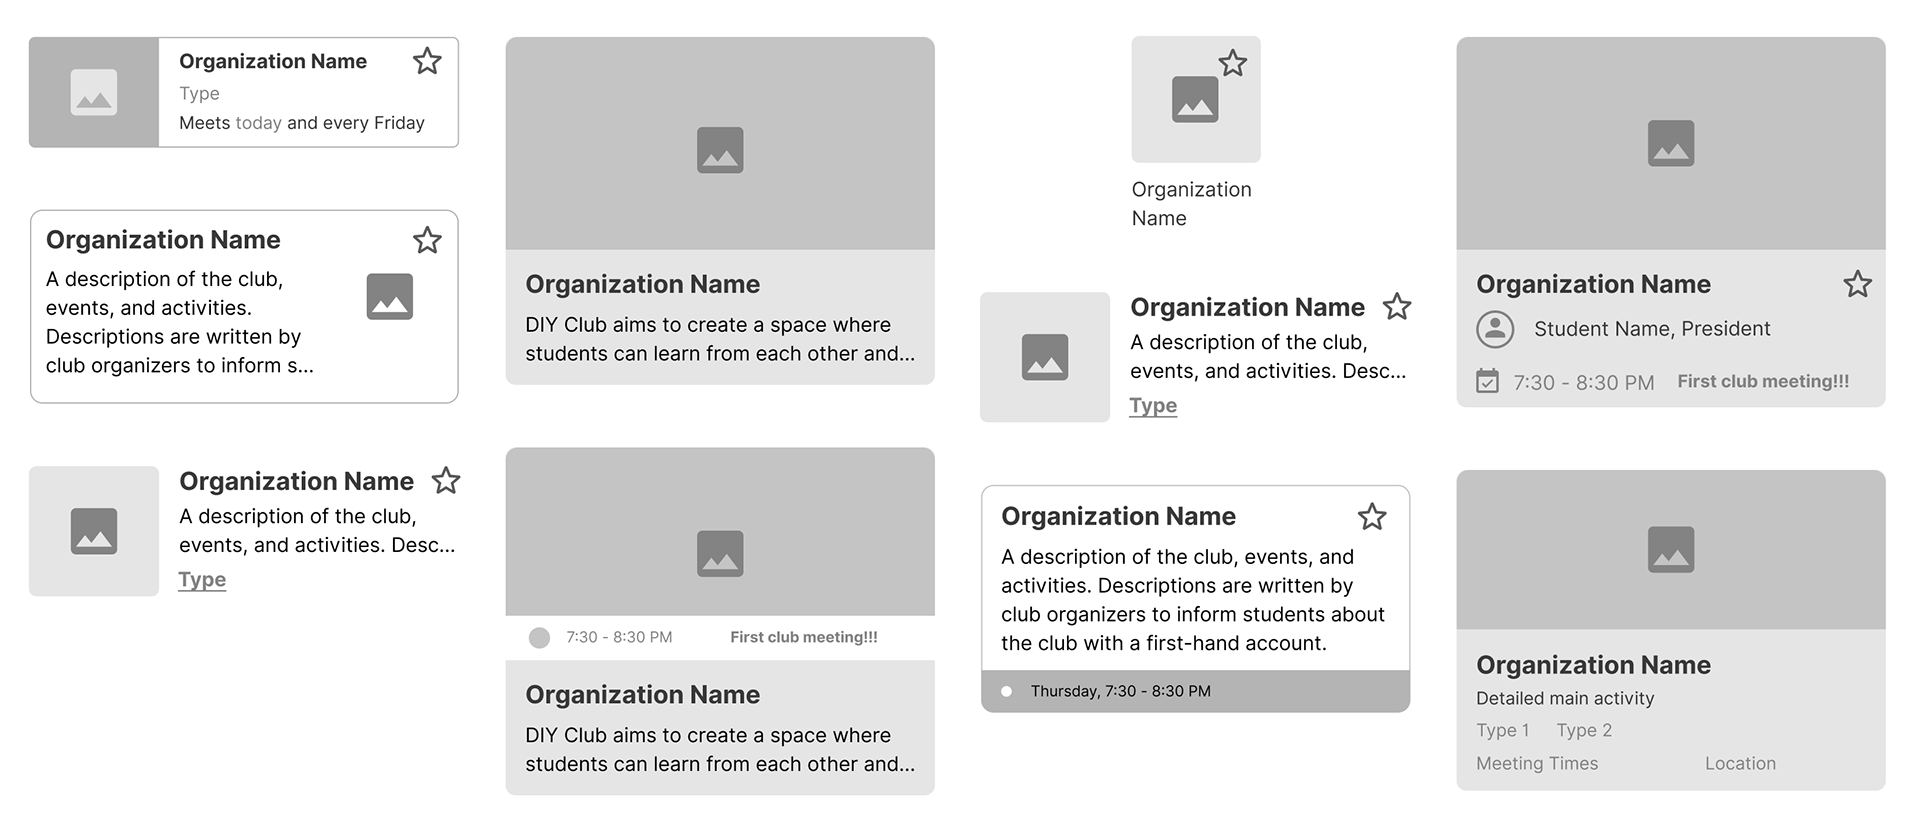Click the white dot before Thursday, 7:30 - 8:30 PM
The image size is (1920, 821).
point(1007,691)
